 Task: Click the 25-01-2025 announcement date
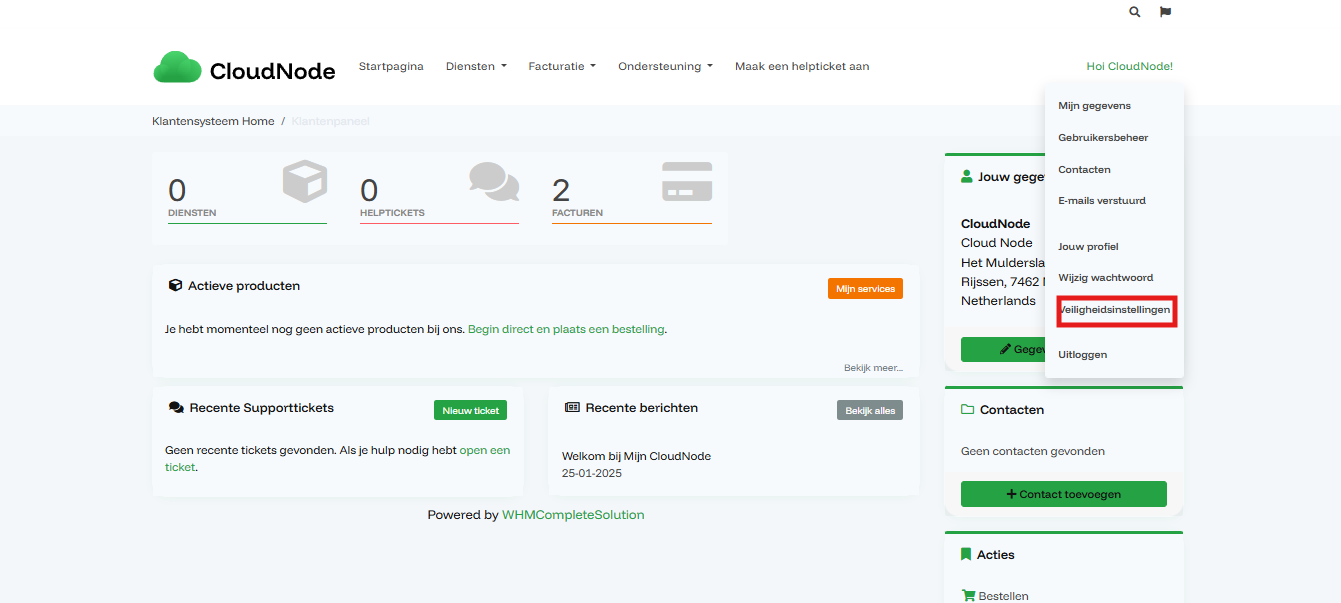point(592,473)
